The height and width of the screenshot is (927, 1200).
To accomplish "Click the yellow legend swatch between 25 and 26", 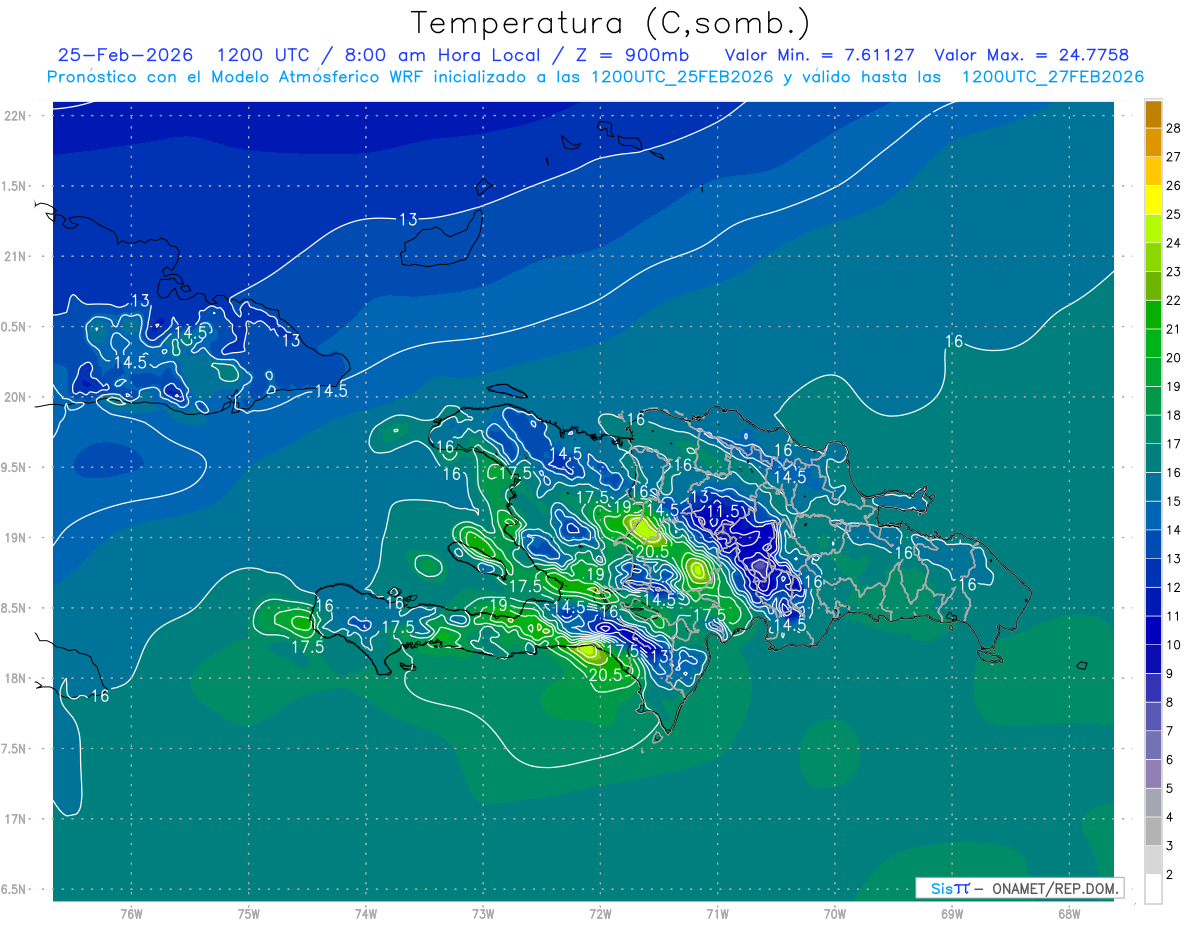I will [x=1153, y=199].
